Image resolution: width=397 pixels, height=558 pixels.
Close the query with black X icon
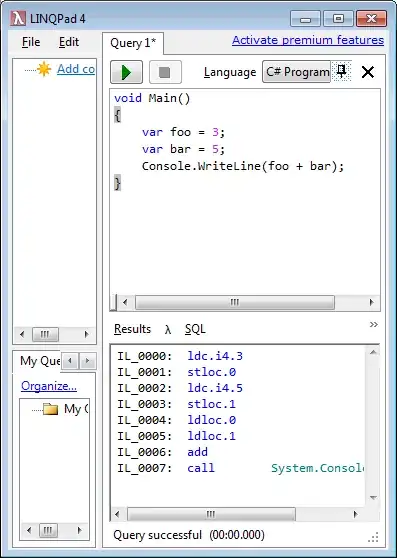(x=367, y=72)
